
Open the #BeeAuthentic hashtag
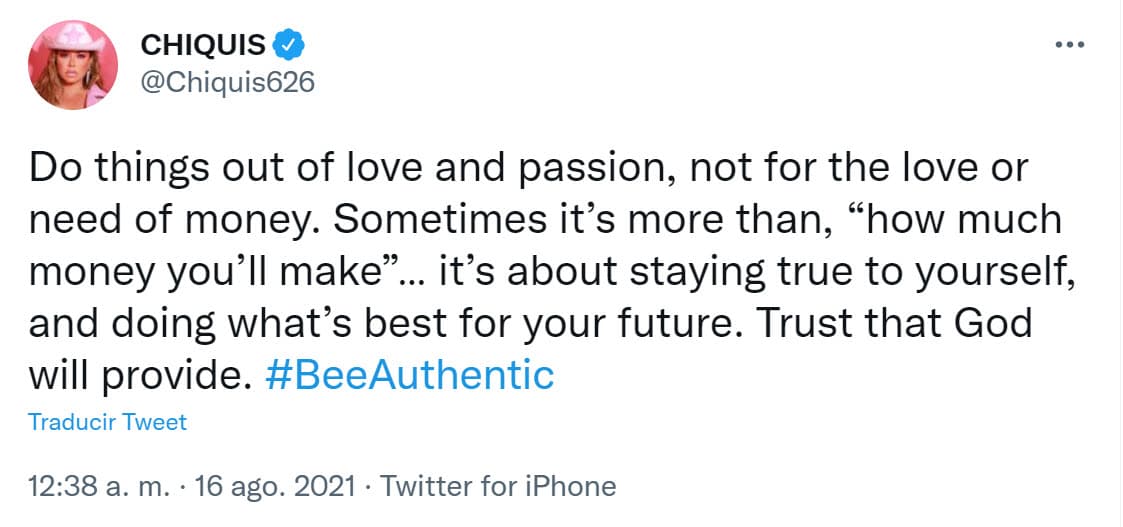(410, 375)
